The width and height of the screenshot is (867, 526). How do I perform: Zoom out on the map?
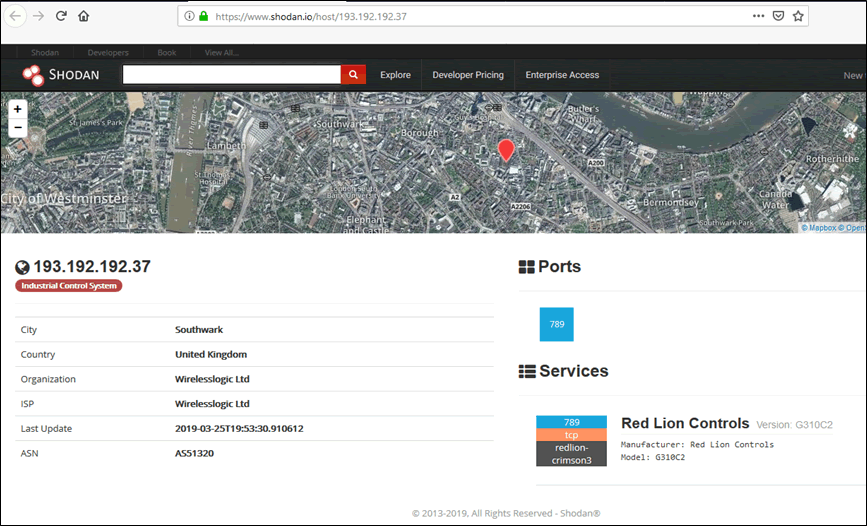(x=18, y=128)
